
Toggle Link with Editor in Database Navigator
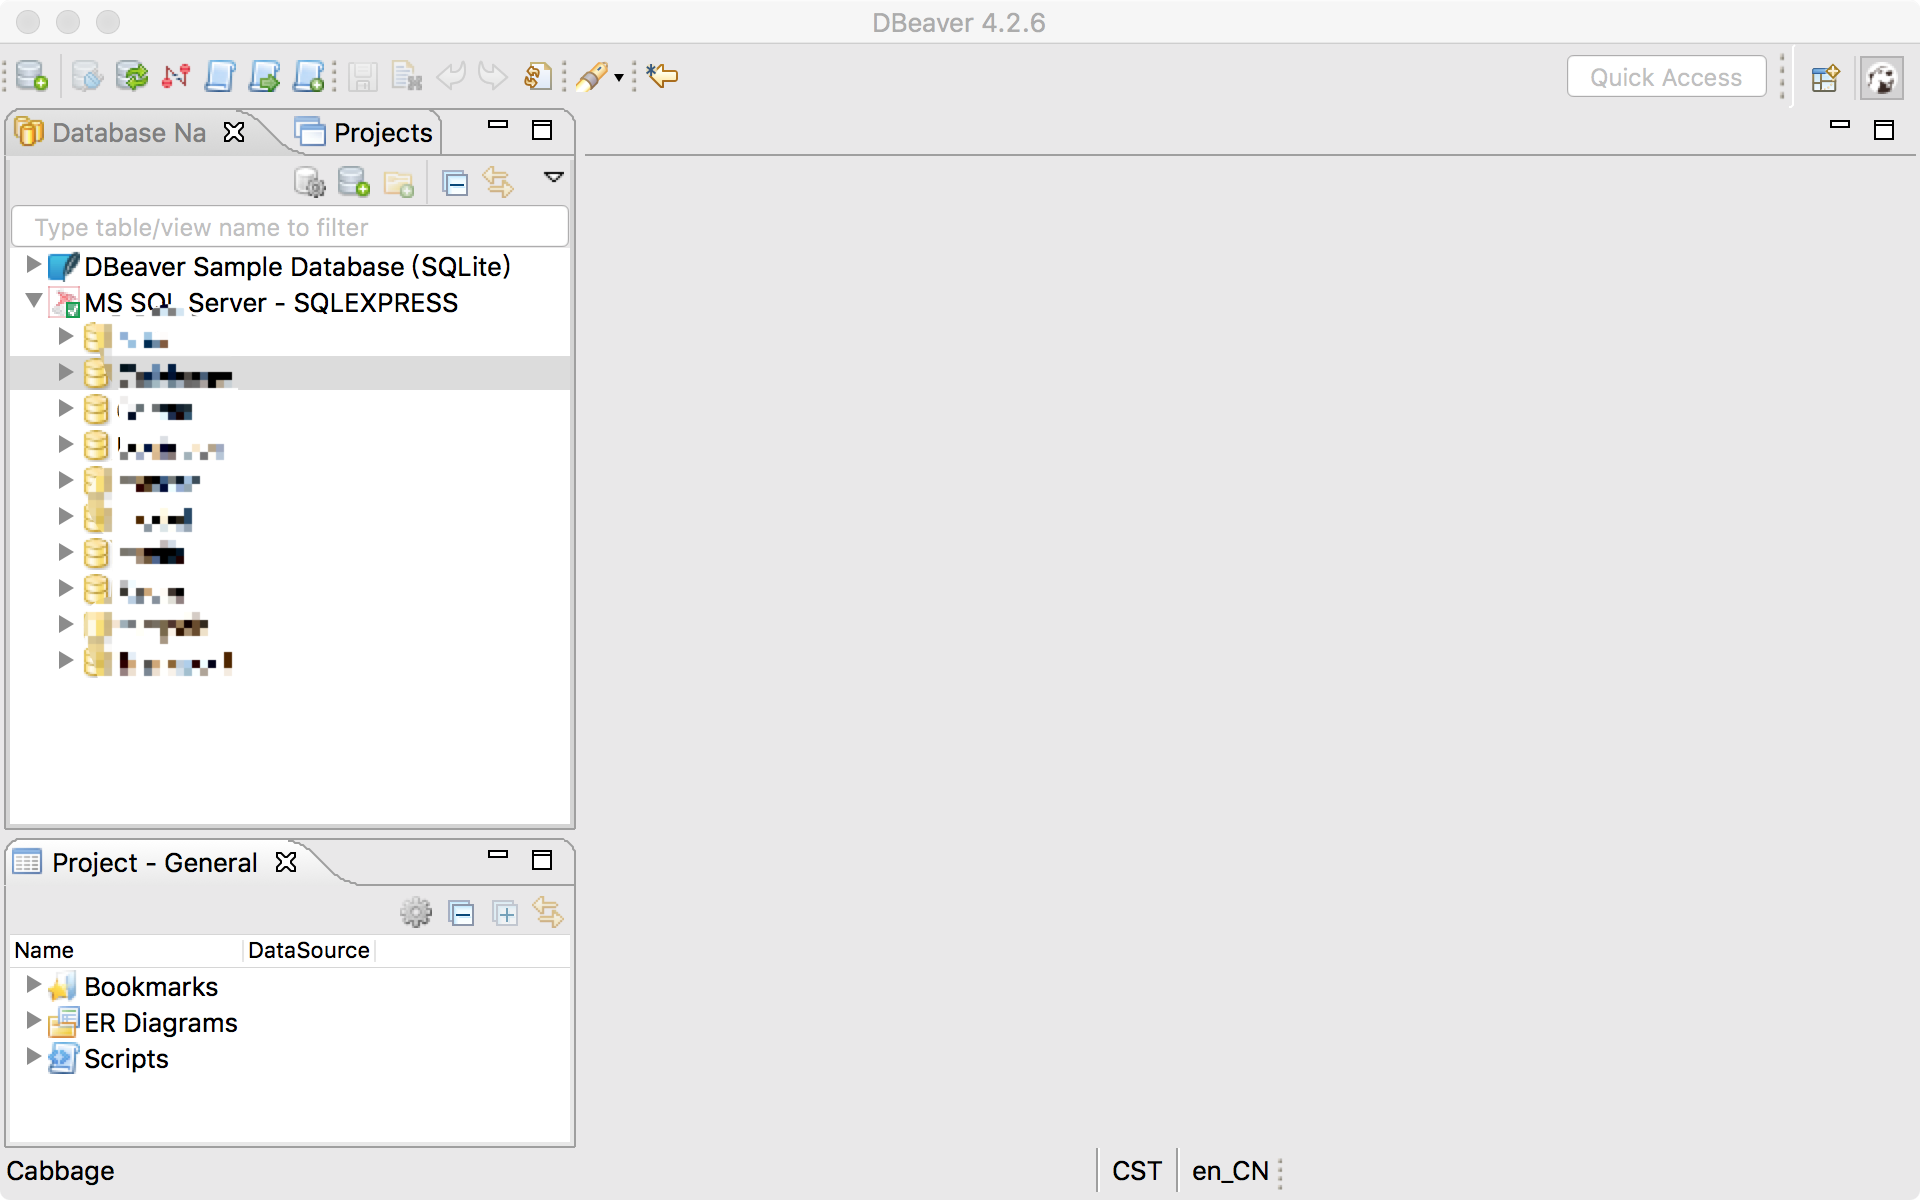pyautogui.click(x=498, y=183)
